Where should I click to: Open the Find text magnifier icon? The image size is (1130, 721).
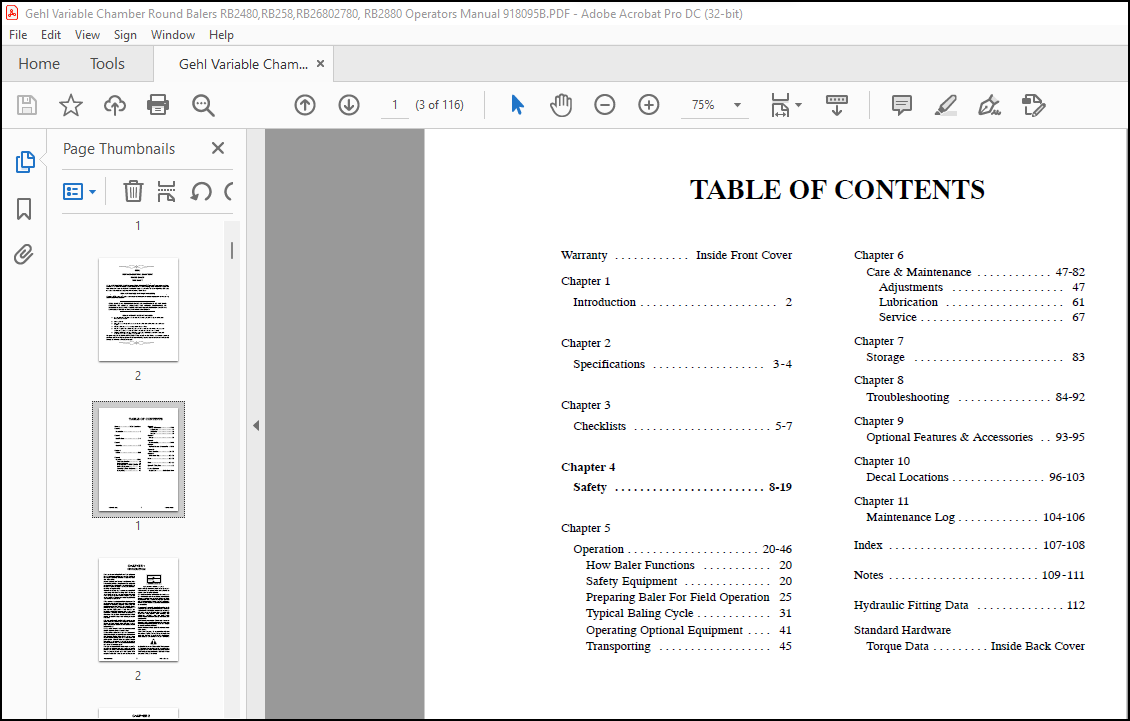coord(203,105)
